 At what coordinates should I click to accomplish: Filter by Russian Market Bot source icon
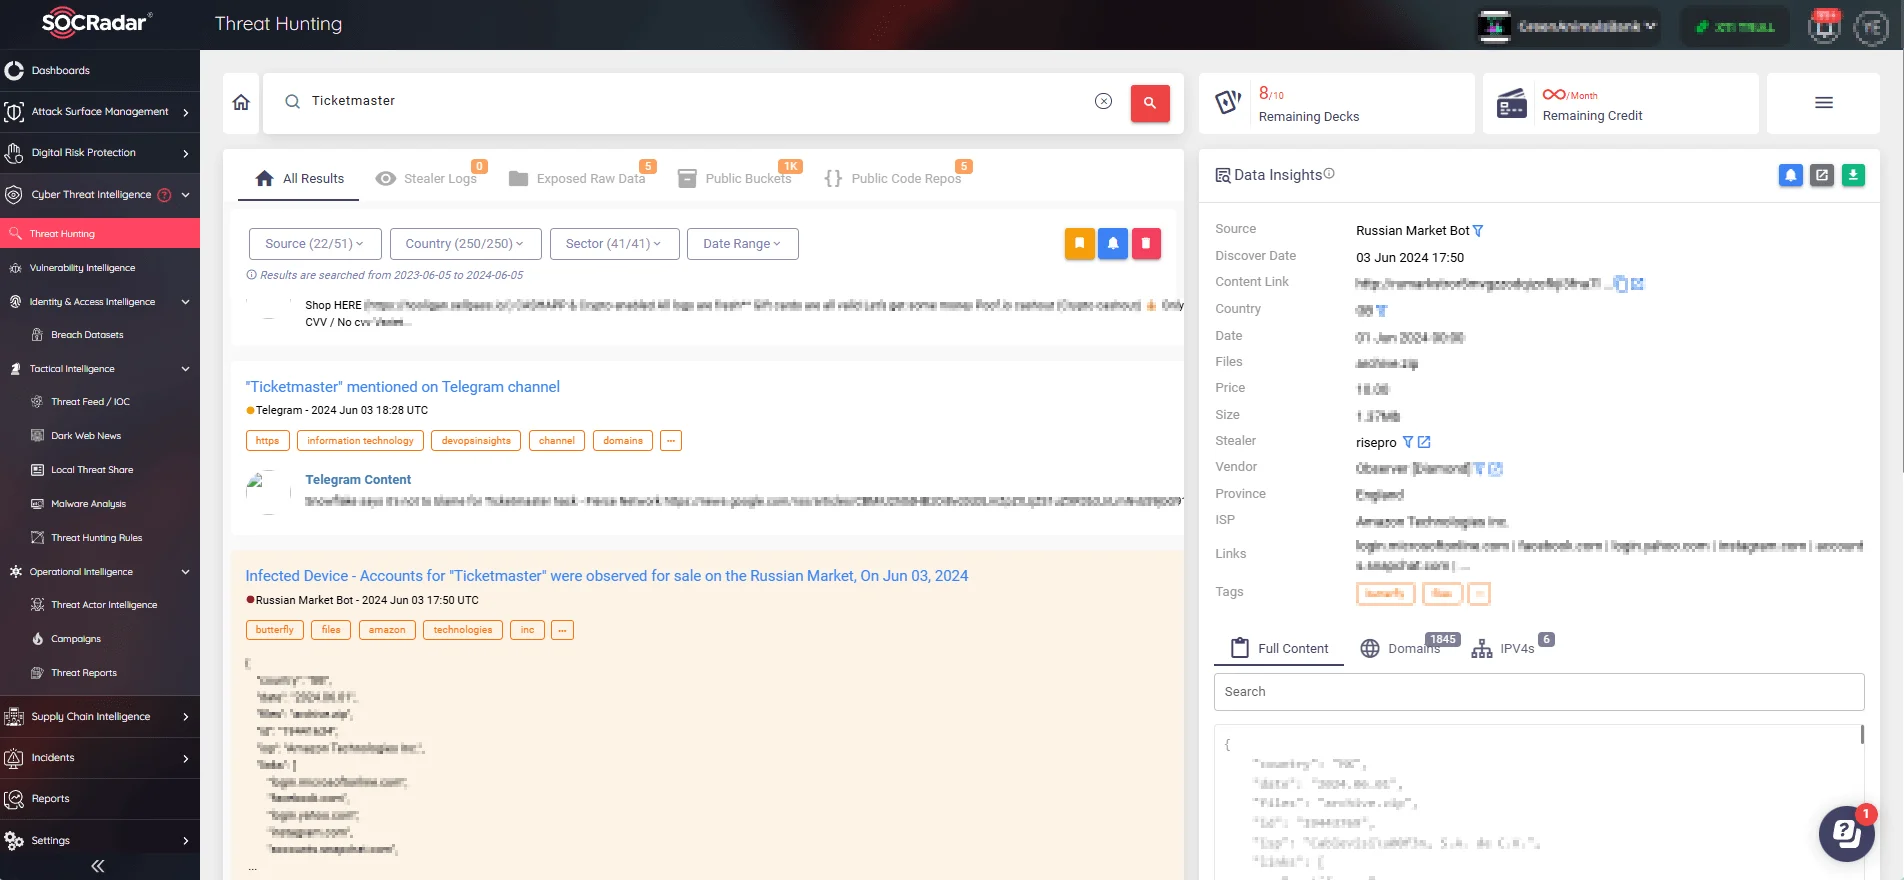[1478, 231]
